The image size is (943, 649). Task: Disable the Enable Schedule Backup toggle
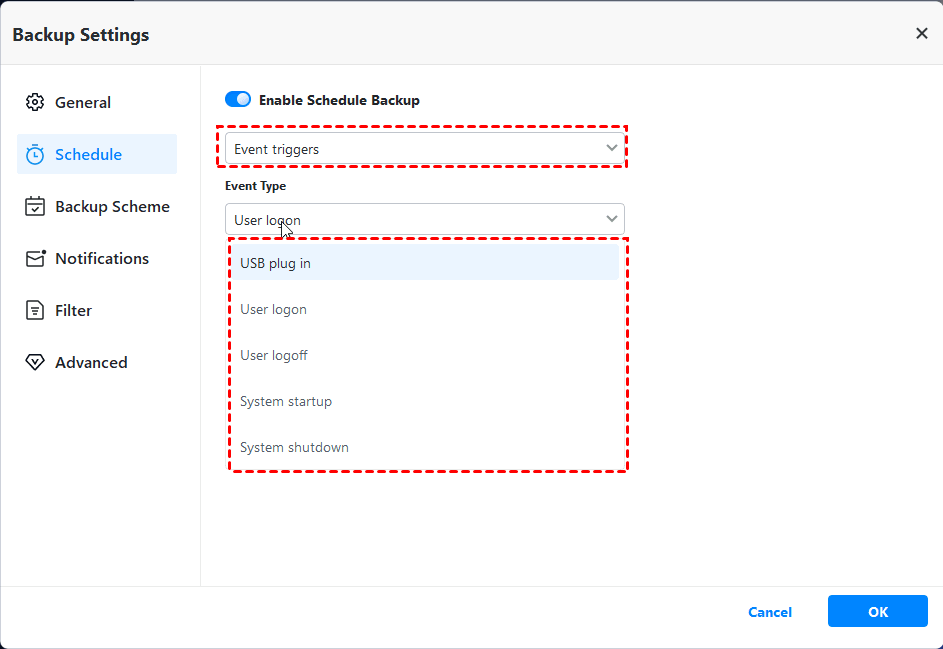pos(238,100)
